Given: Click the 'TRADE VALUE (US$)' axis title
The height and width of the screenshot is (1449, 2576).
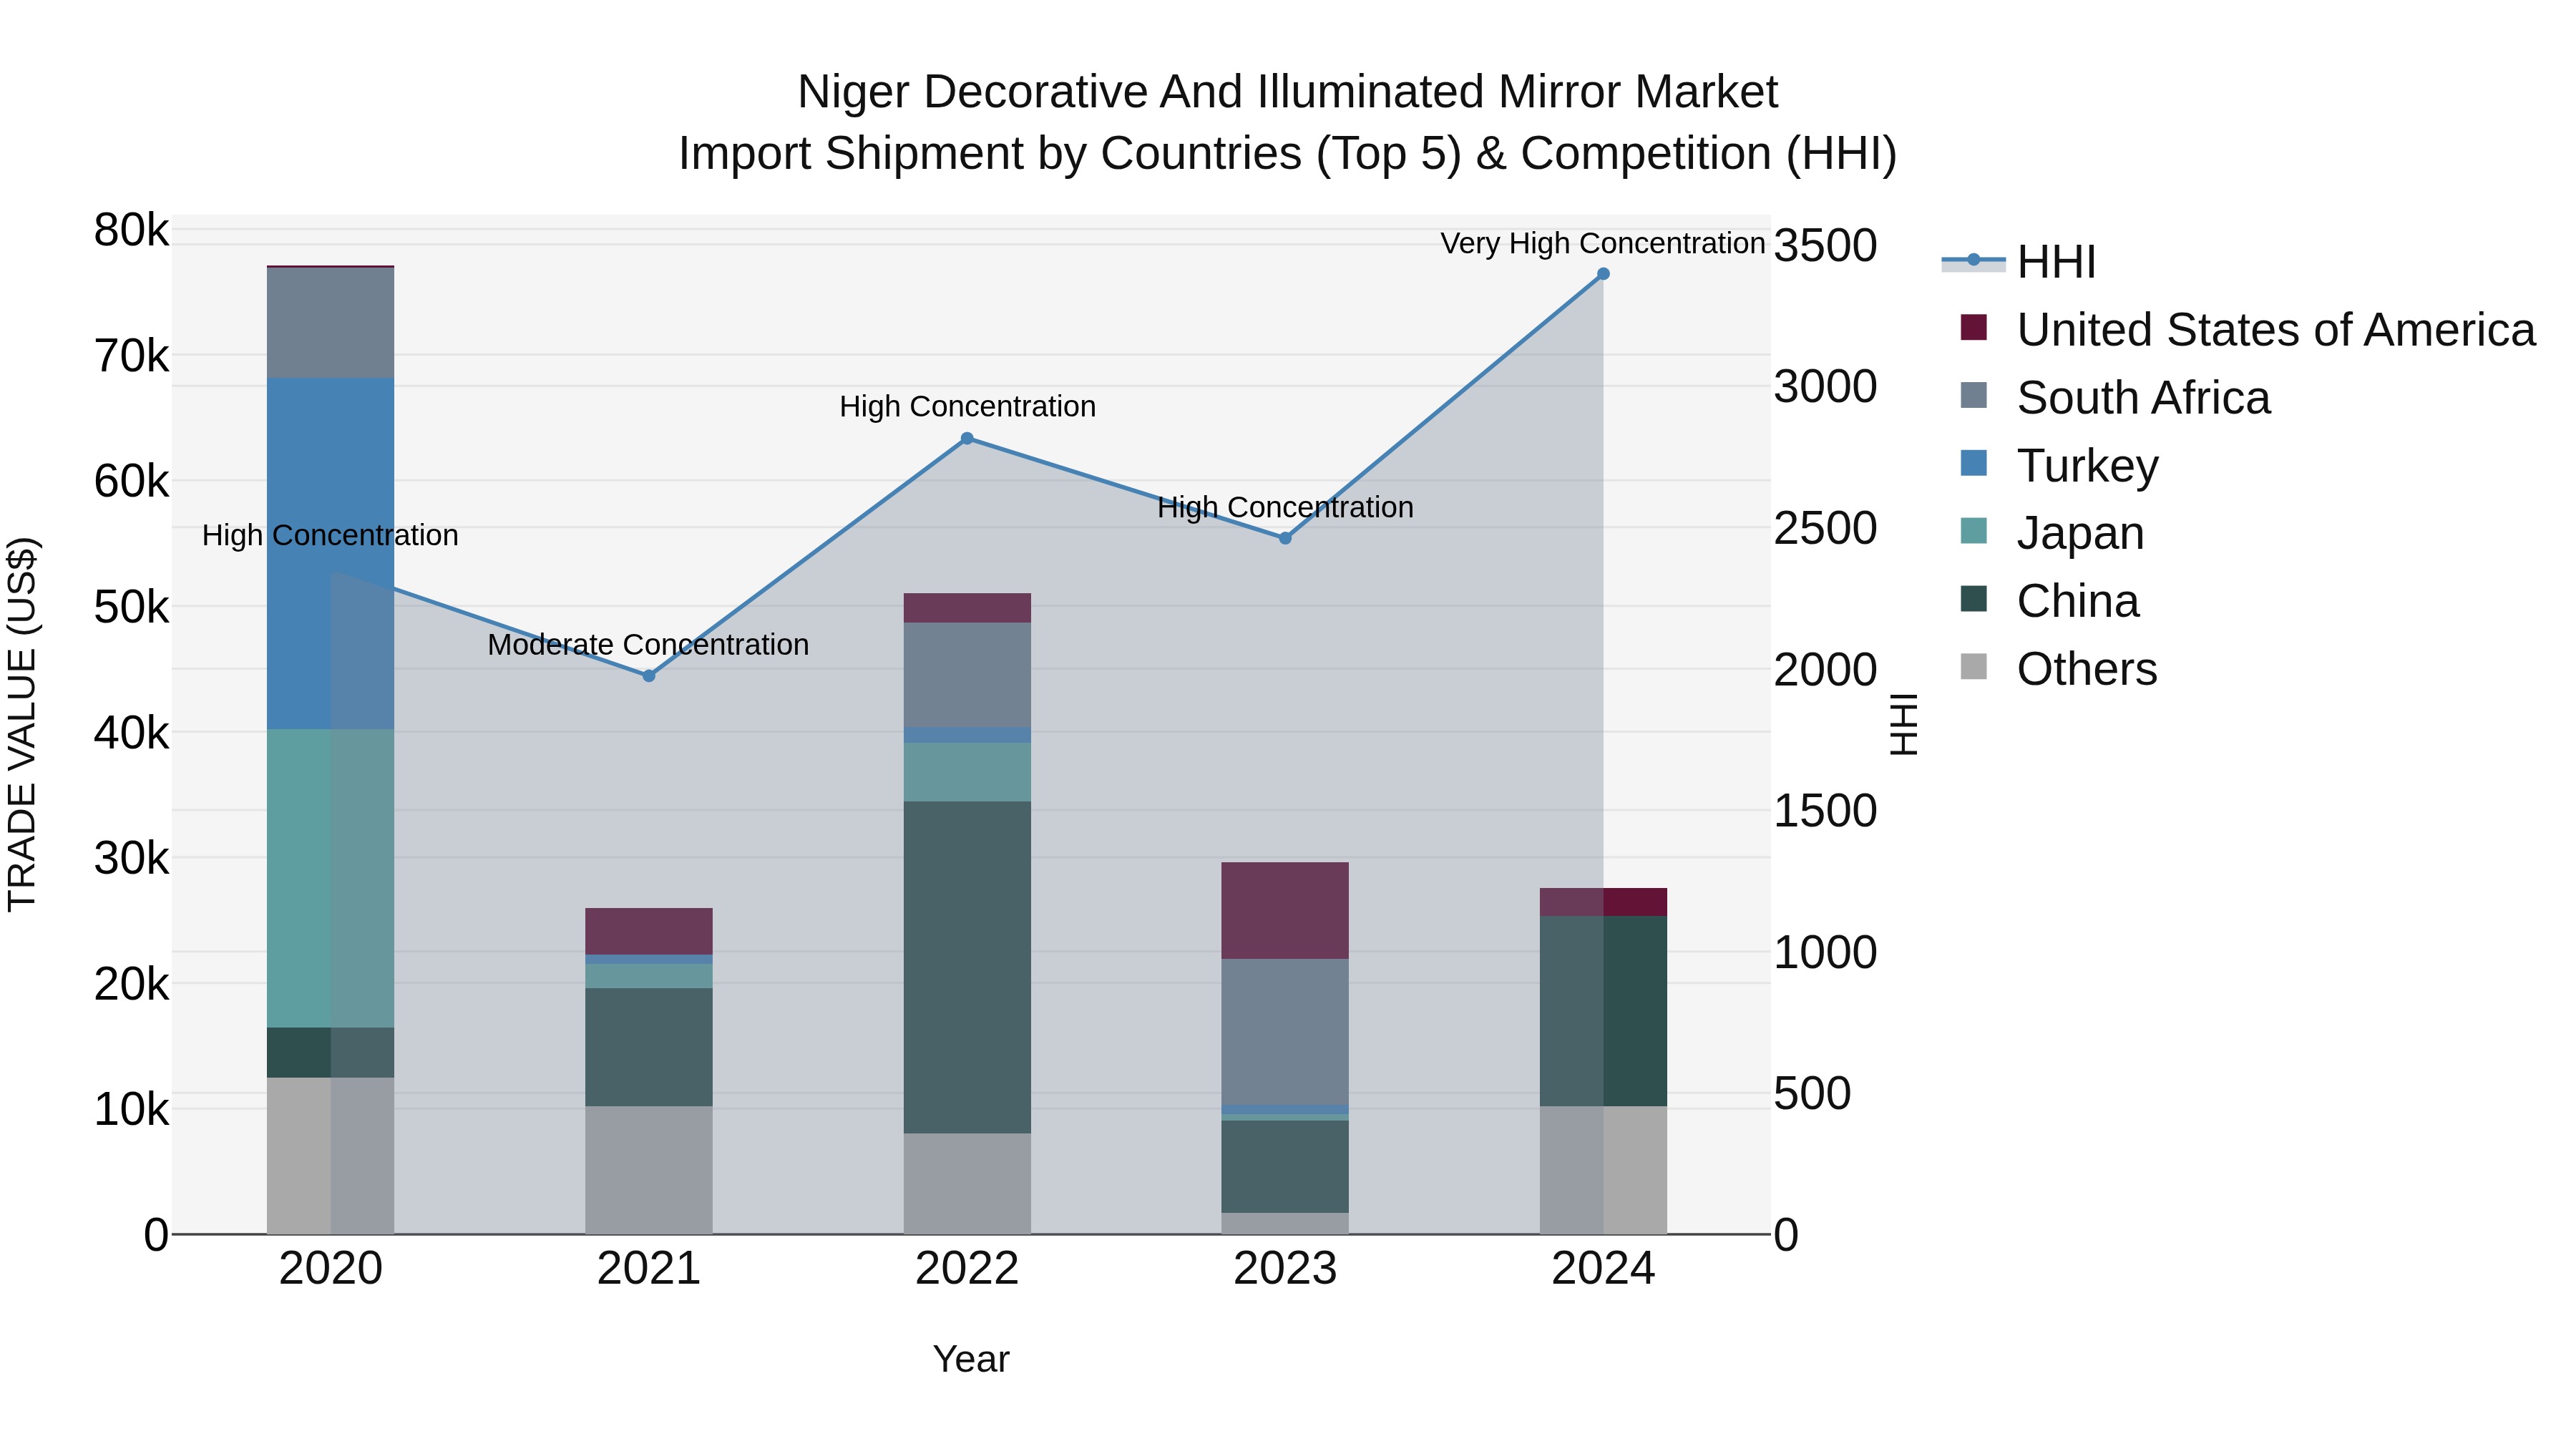Looking at the screenshot, I should (x=22, y=724).
